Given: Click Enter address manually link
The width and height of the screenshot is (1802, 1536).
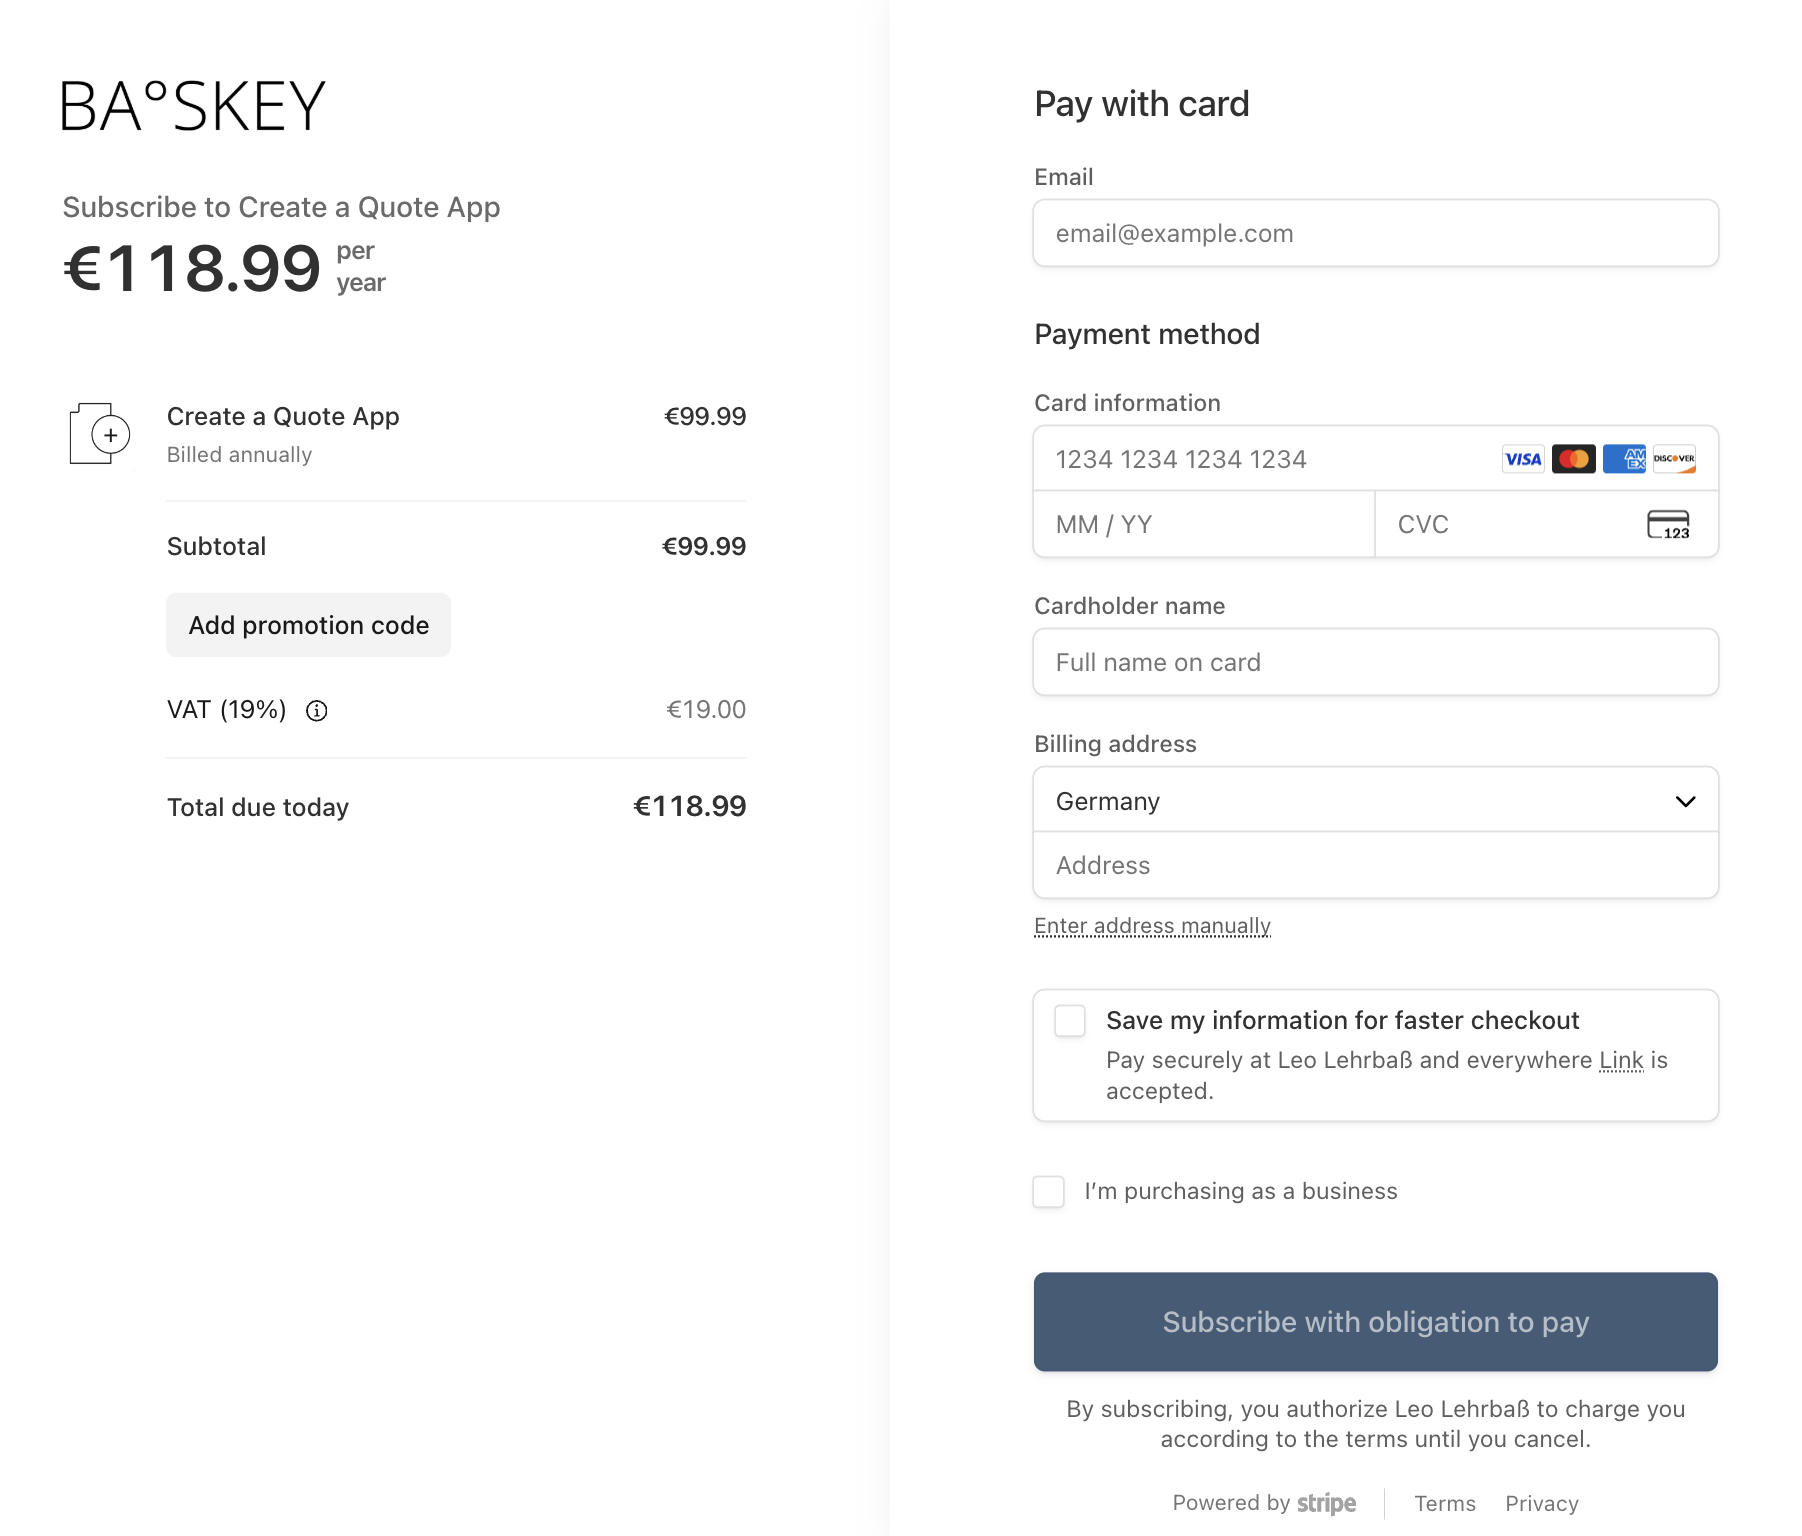Looking at the screenshot, I should pyautogui.click(x=1152, y=926).
